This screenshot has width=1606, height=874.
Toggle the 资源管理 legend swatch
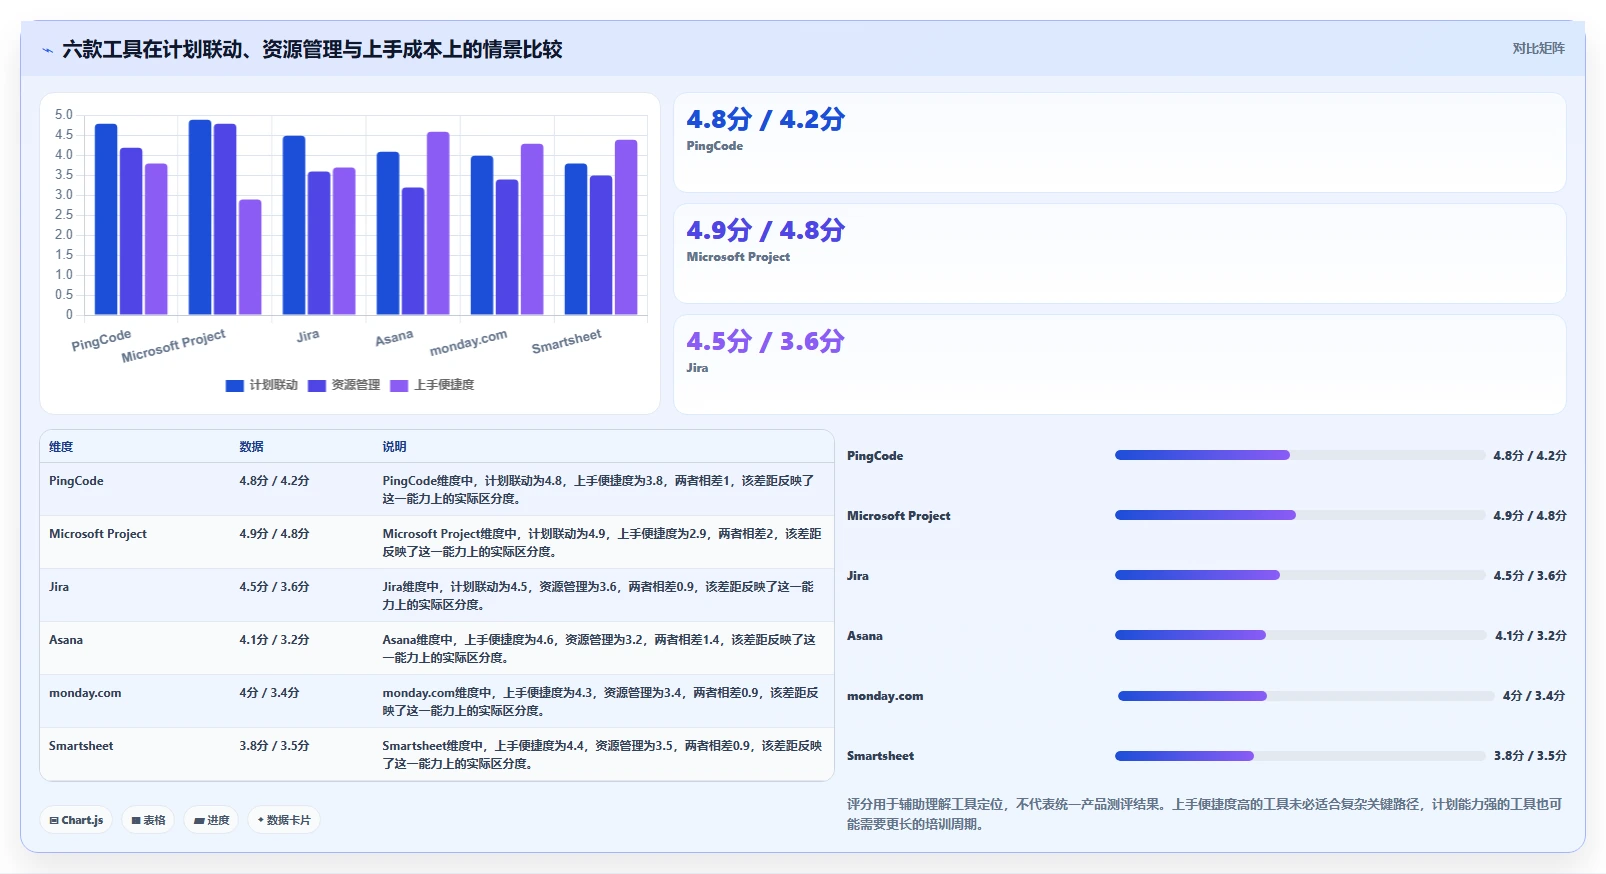pyautogui.click(x=317, y=385)
